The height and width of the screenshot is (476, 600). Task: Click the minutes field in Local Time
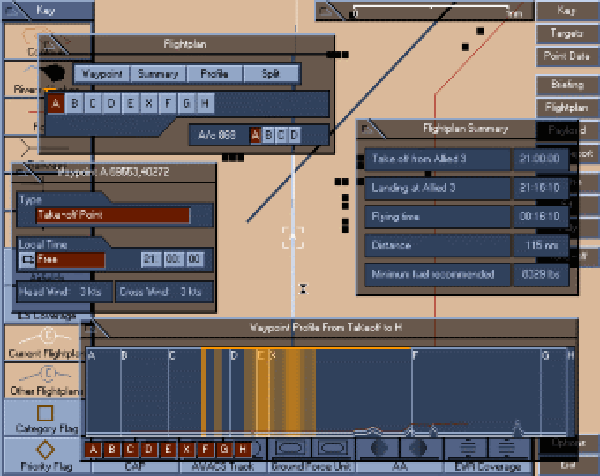174,259
